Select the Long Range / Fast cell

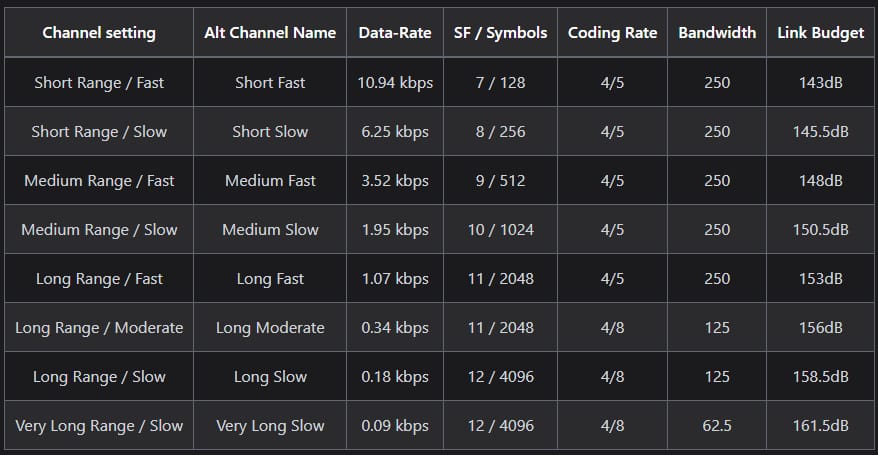click(x=99, y=279)
